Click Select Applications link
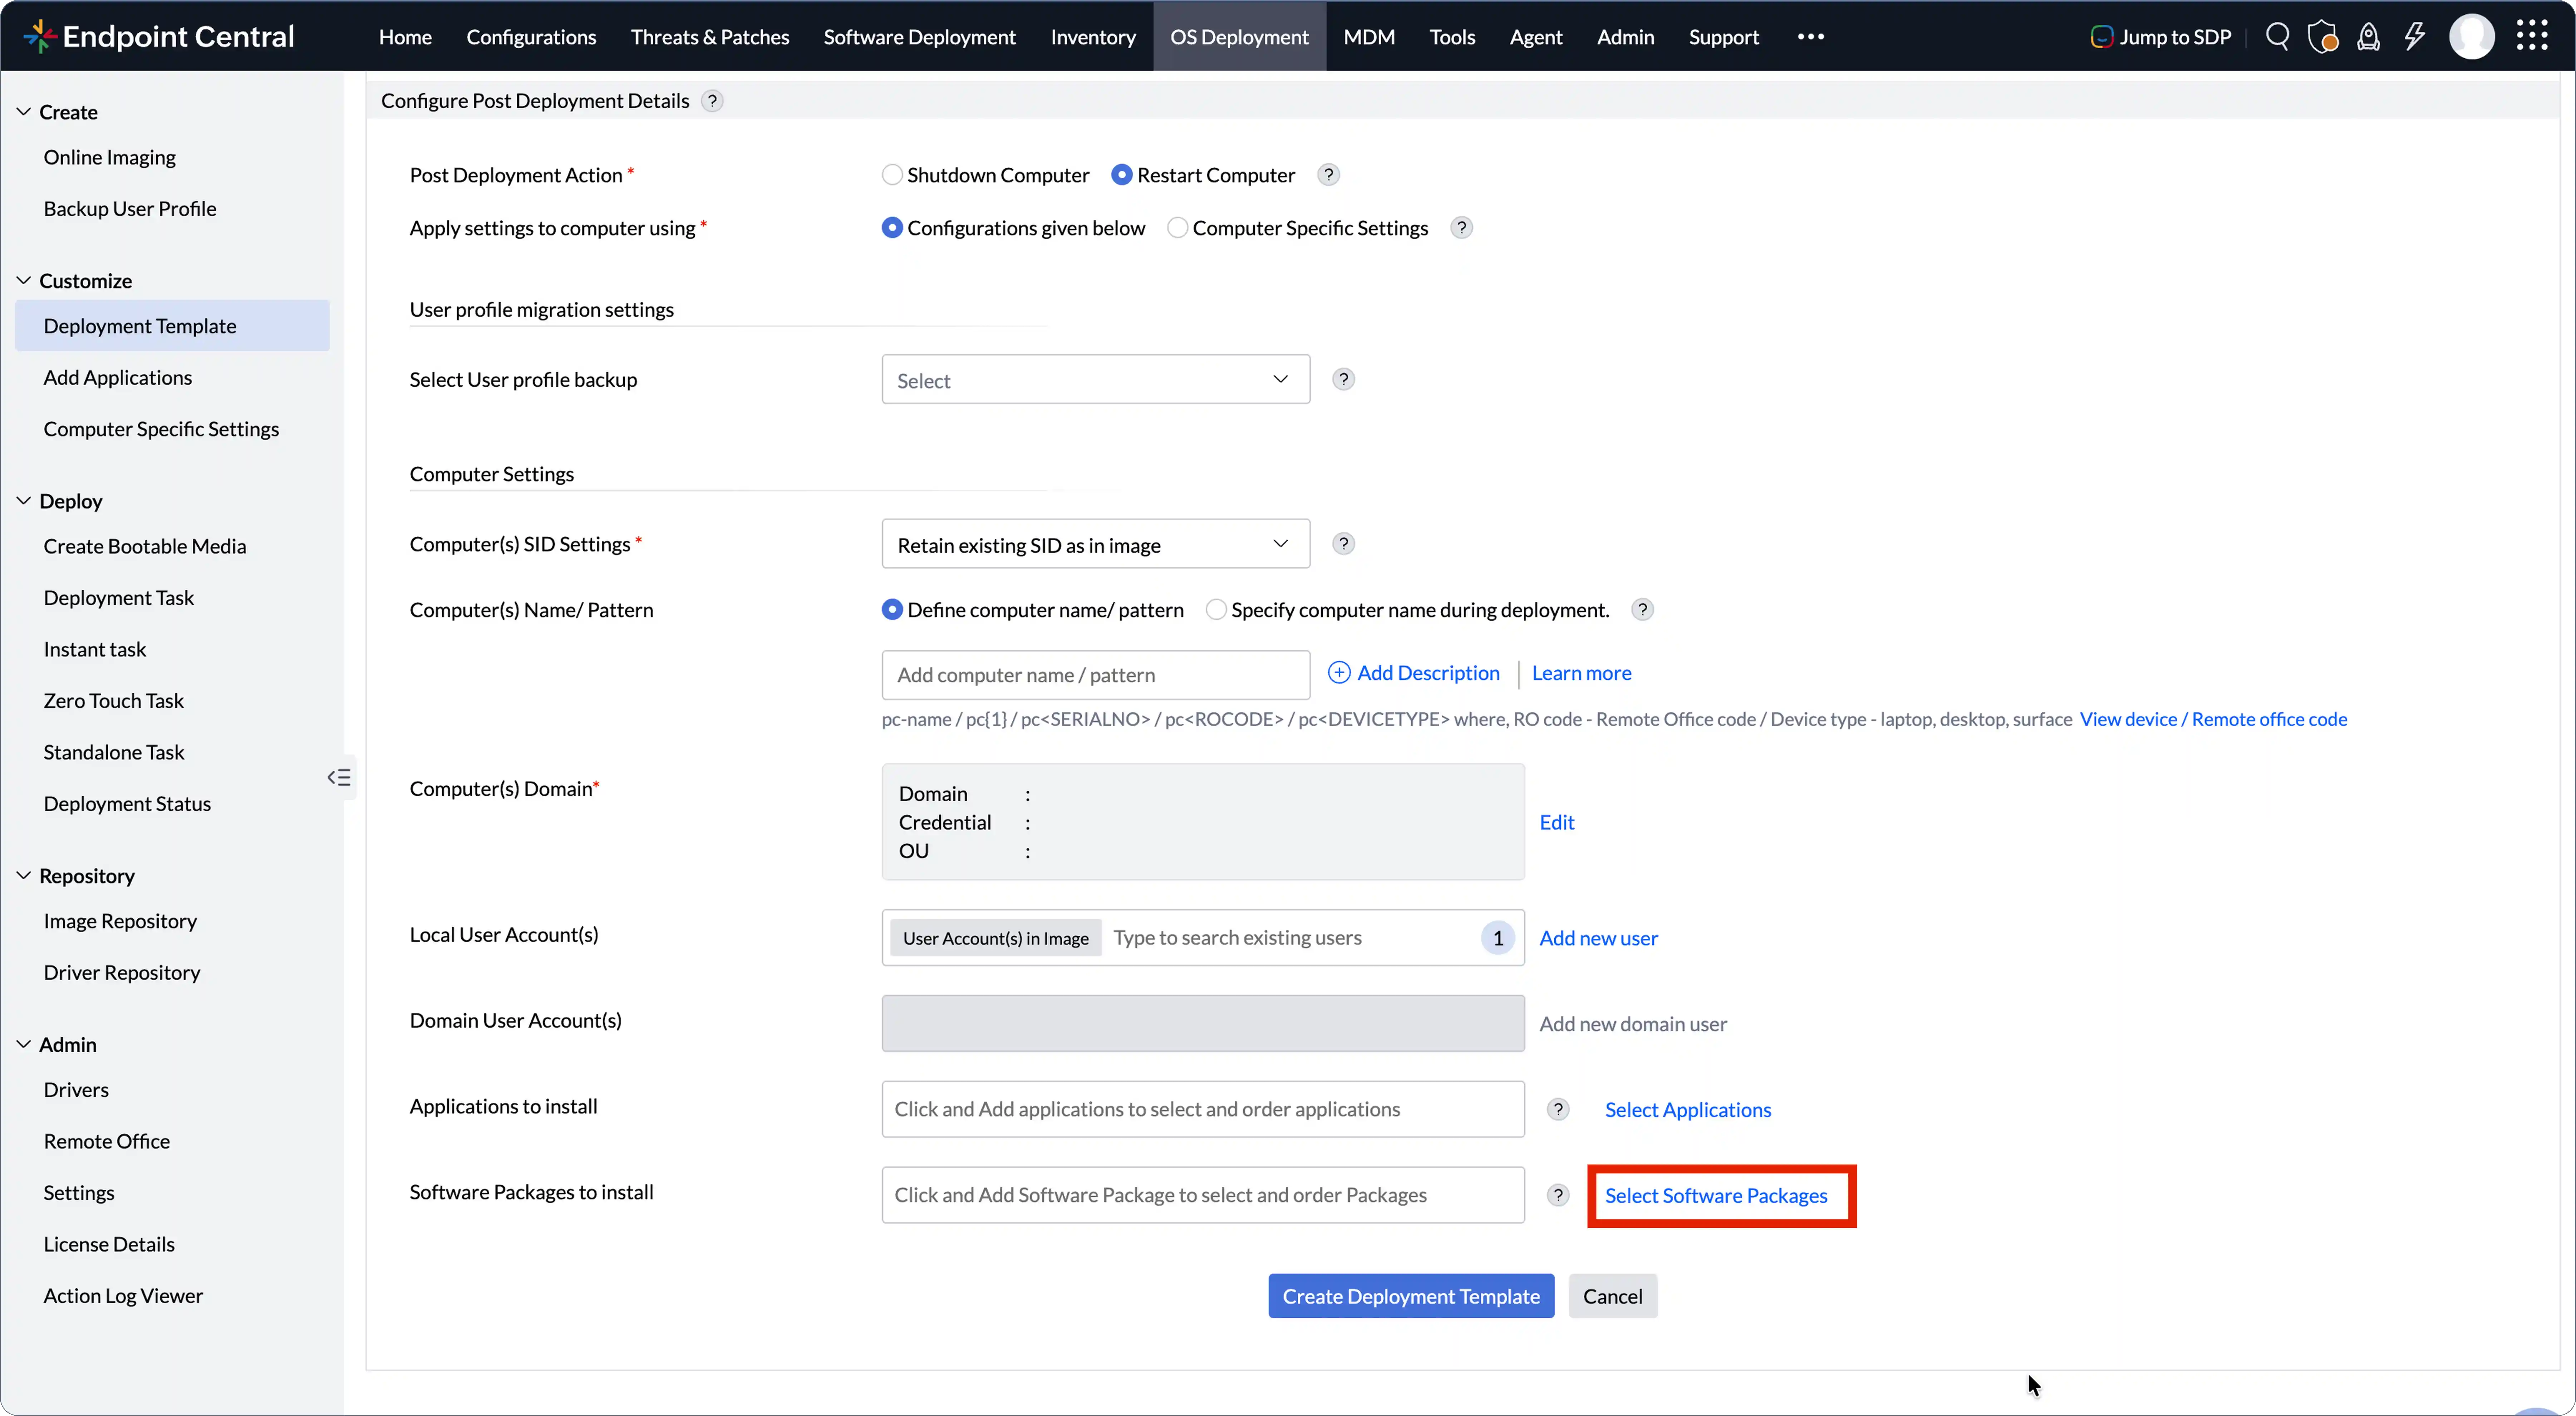The image size is (2576, 1416). point(1688,1110)
